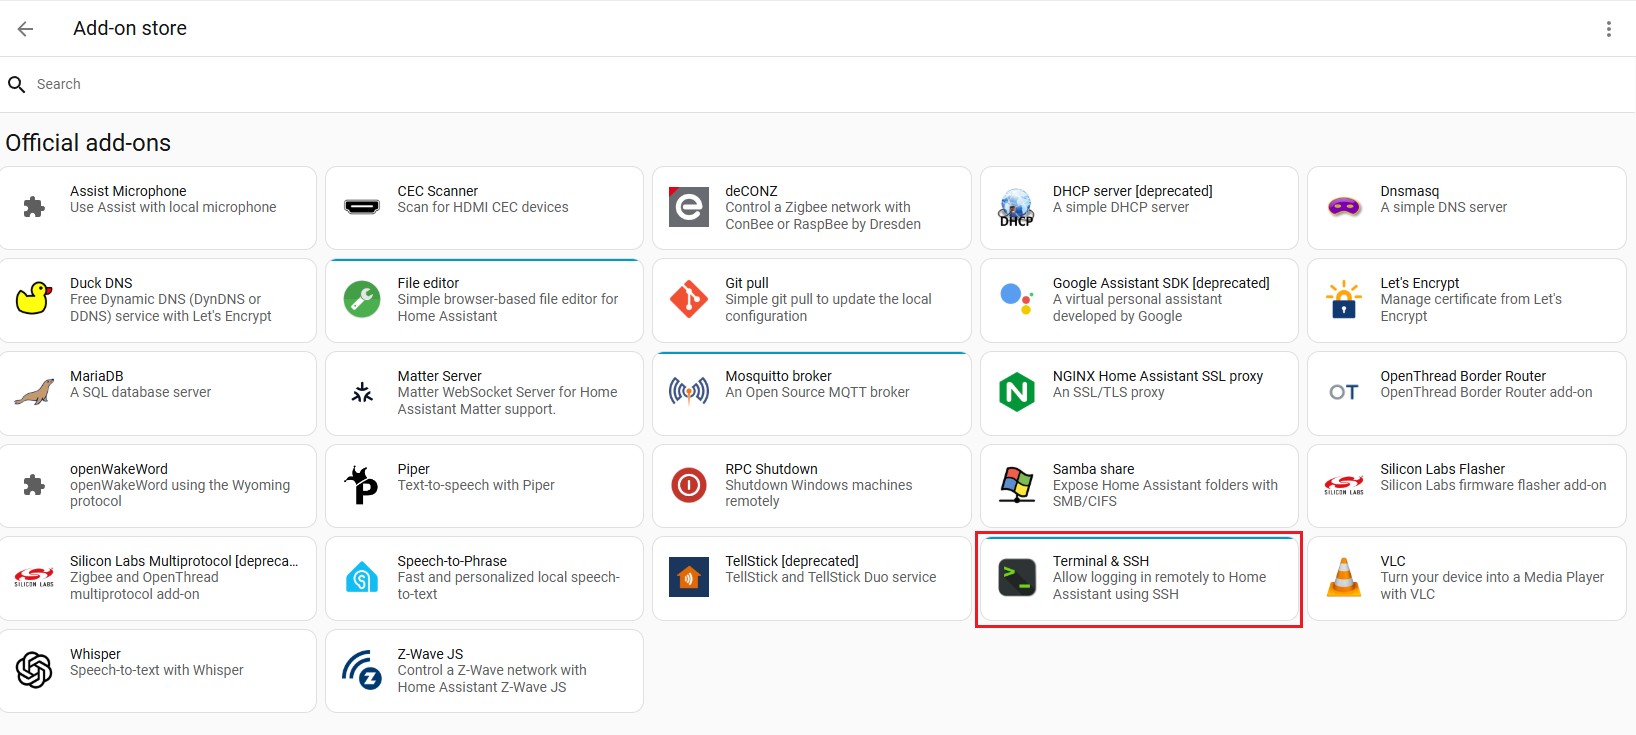
Task: Click the Speech-to-Phrase house icon
Action: pyautogui.click(x=361, y=577)
